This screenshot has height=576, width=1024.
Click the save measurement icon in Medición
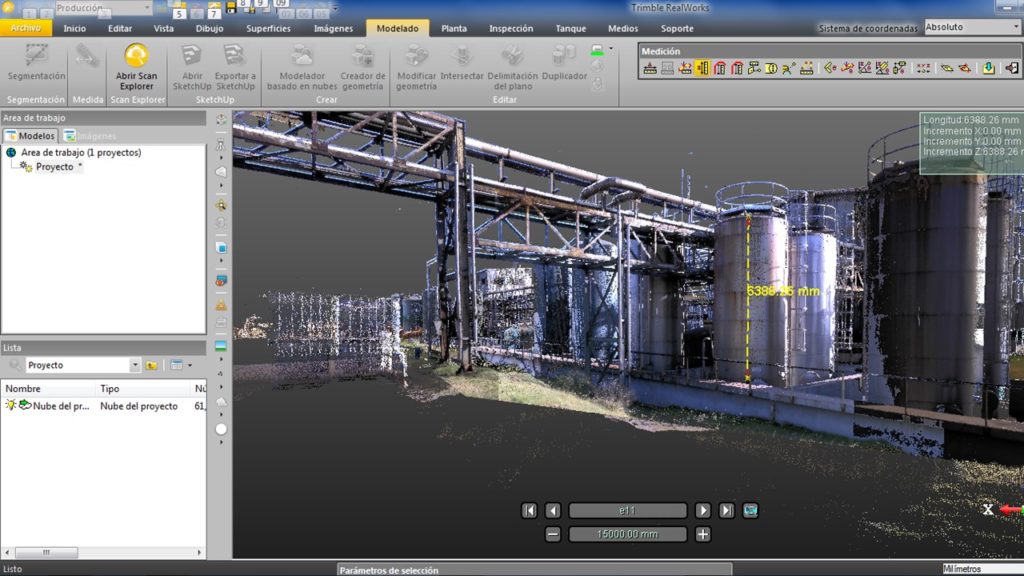coord(988,68)
